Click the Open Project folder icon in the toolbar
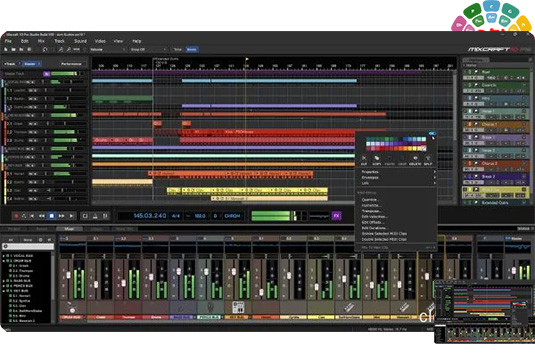This screenshot has height=363, width=535. point(13,49)
